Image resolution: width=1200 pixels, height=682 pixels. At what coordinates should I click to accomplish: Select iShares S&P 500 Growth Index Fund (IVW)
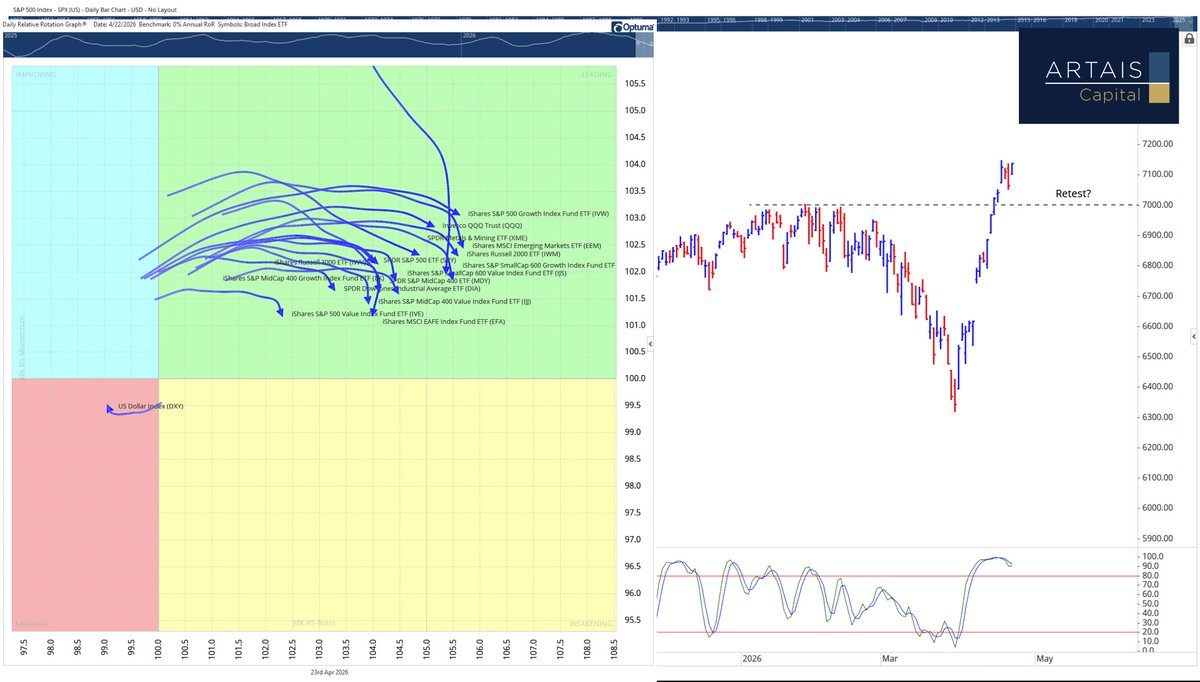(x=538, y=214)
